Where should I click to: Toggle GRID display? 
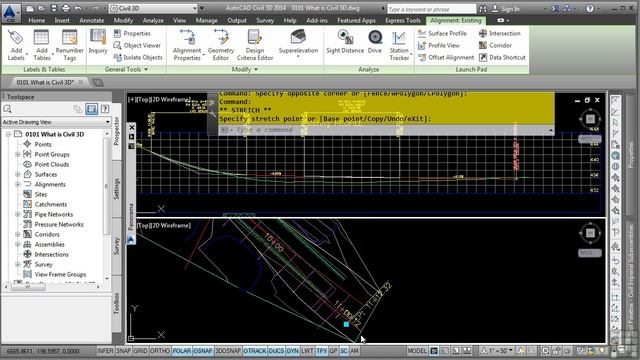140,351
